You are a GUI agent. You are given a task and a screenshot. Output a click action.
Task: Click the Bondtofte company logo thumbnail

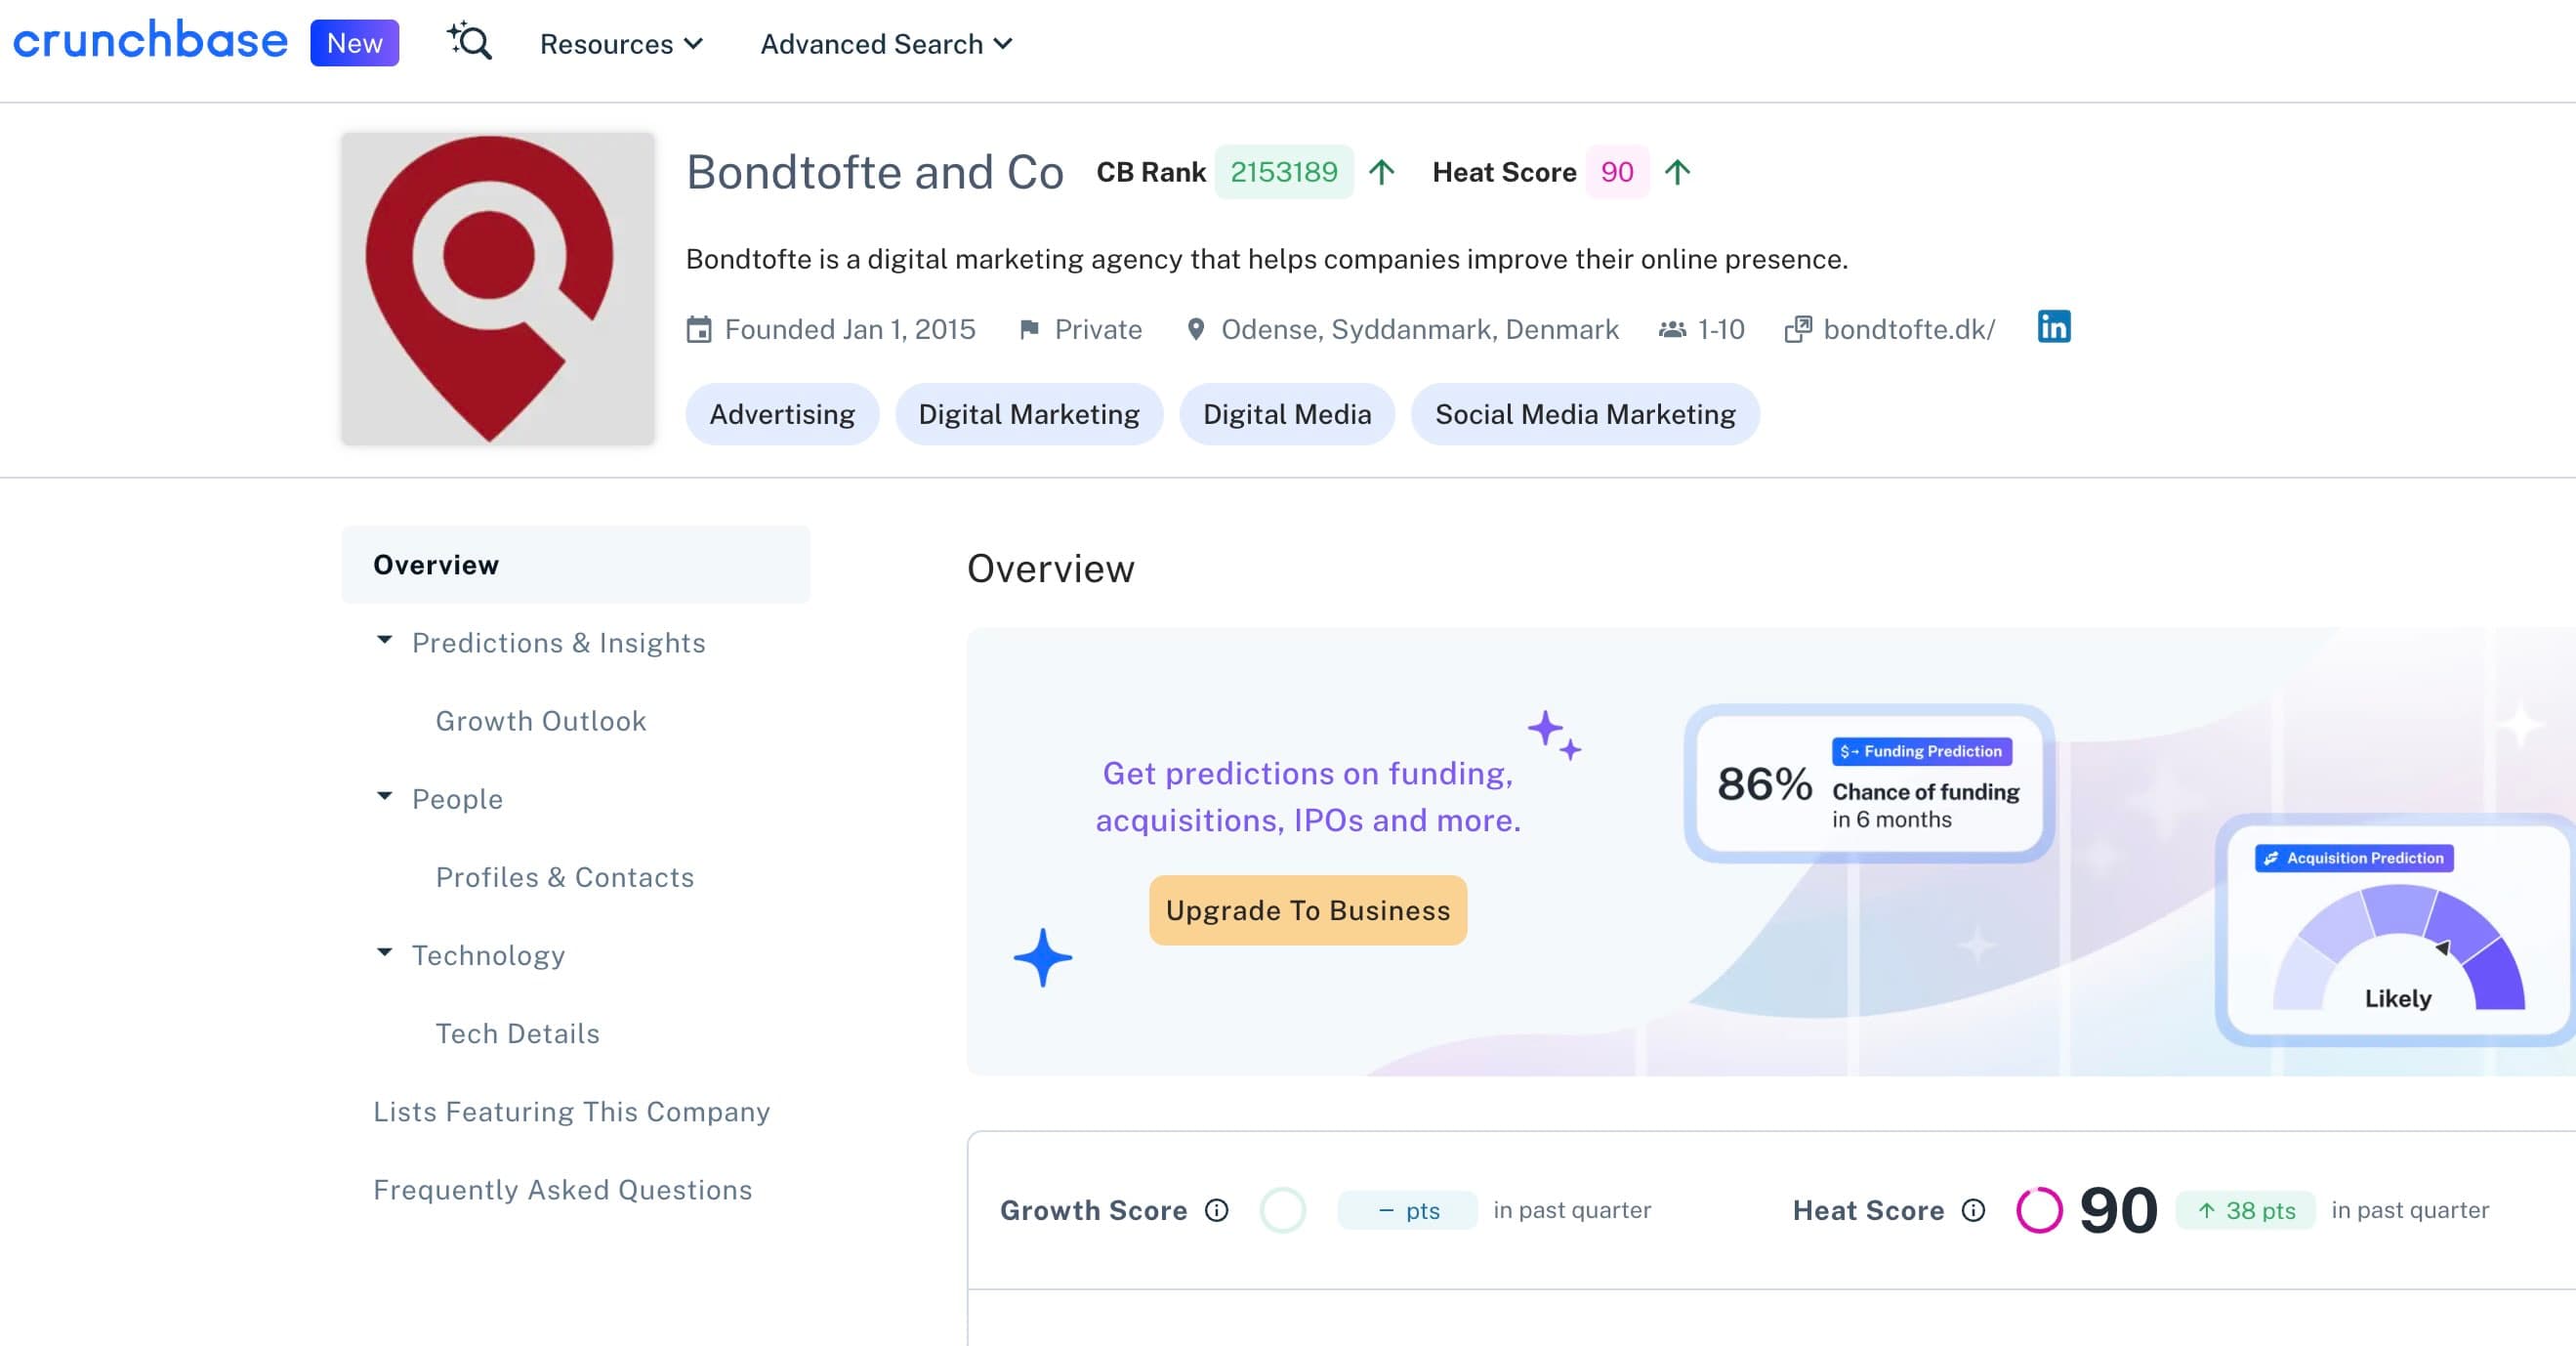tap(497, 289)
